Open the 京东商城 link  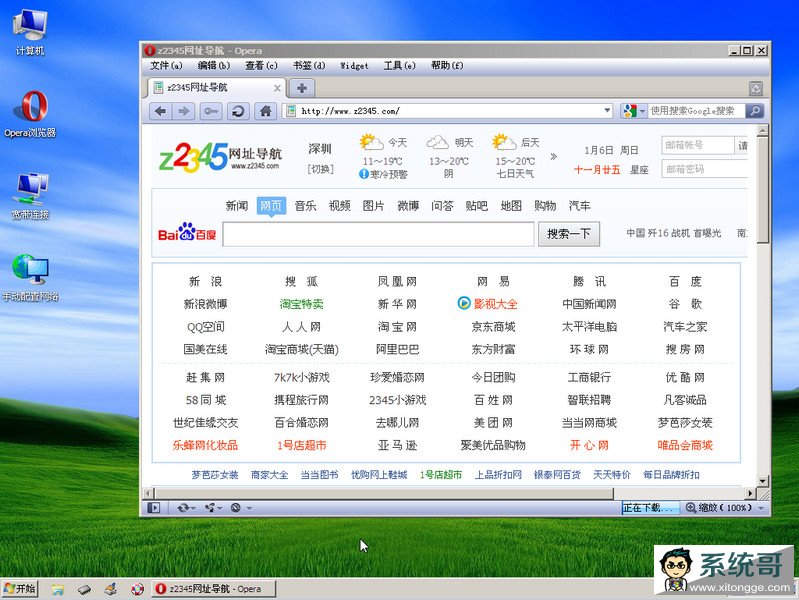(x=493, y=326)
